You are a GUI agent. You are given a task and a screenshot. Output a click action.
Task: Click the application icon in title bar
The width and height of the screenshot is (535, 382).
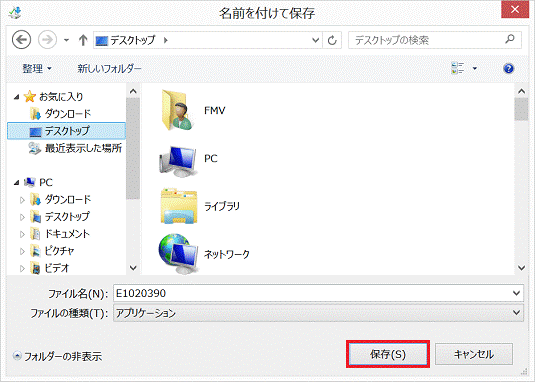point(15,13)
